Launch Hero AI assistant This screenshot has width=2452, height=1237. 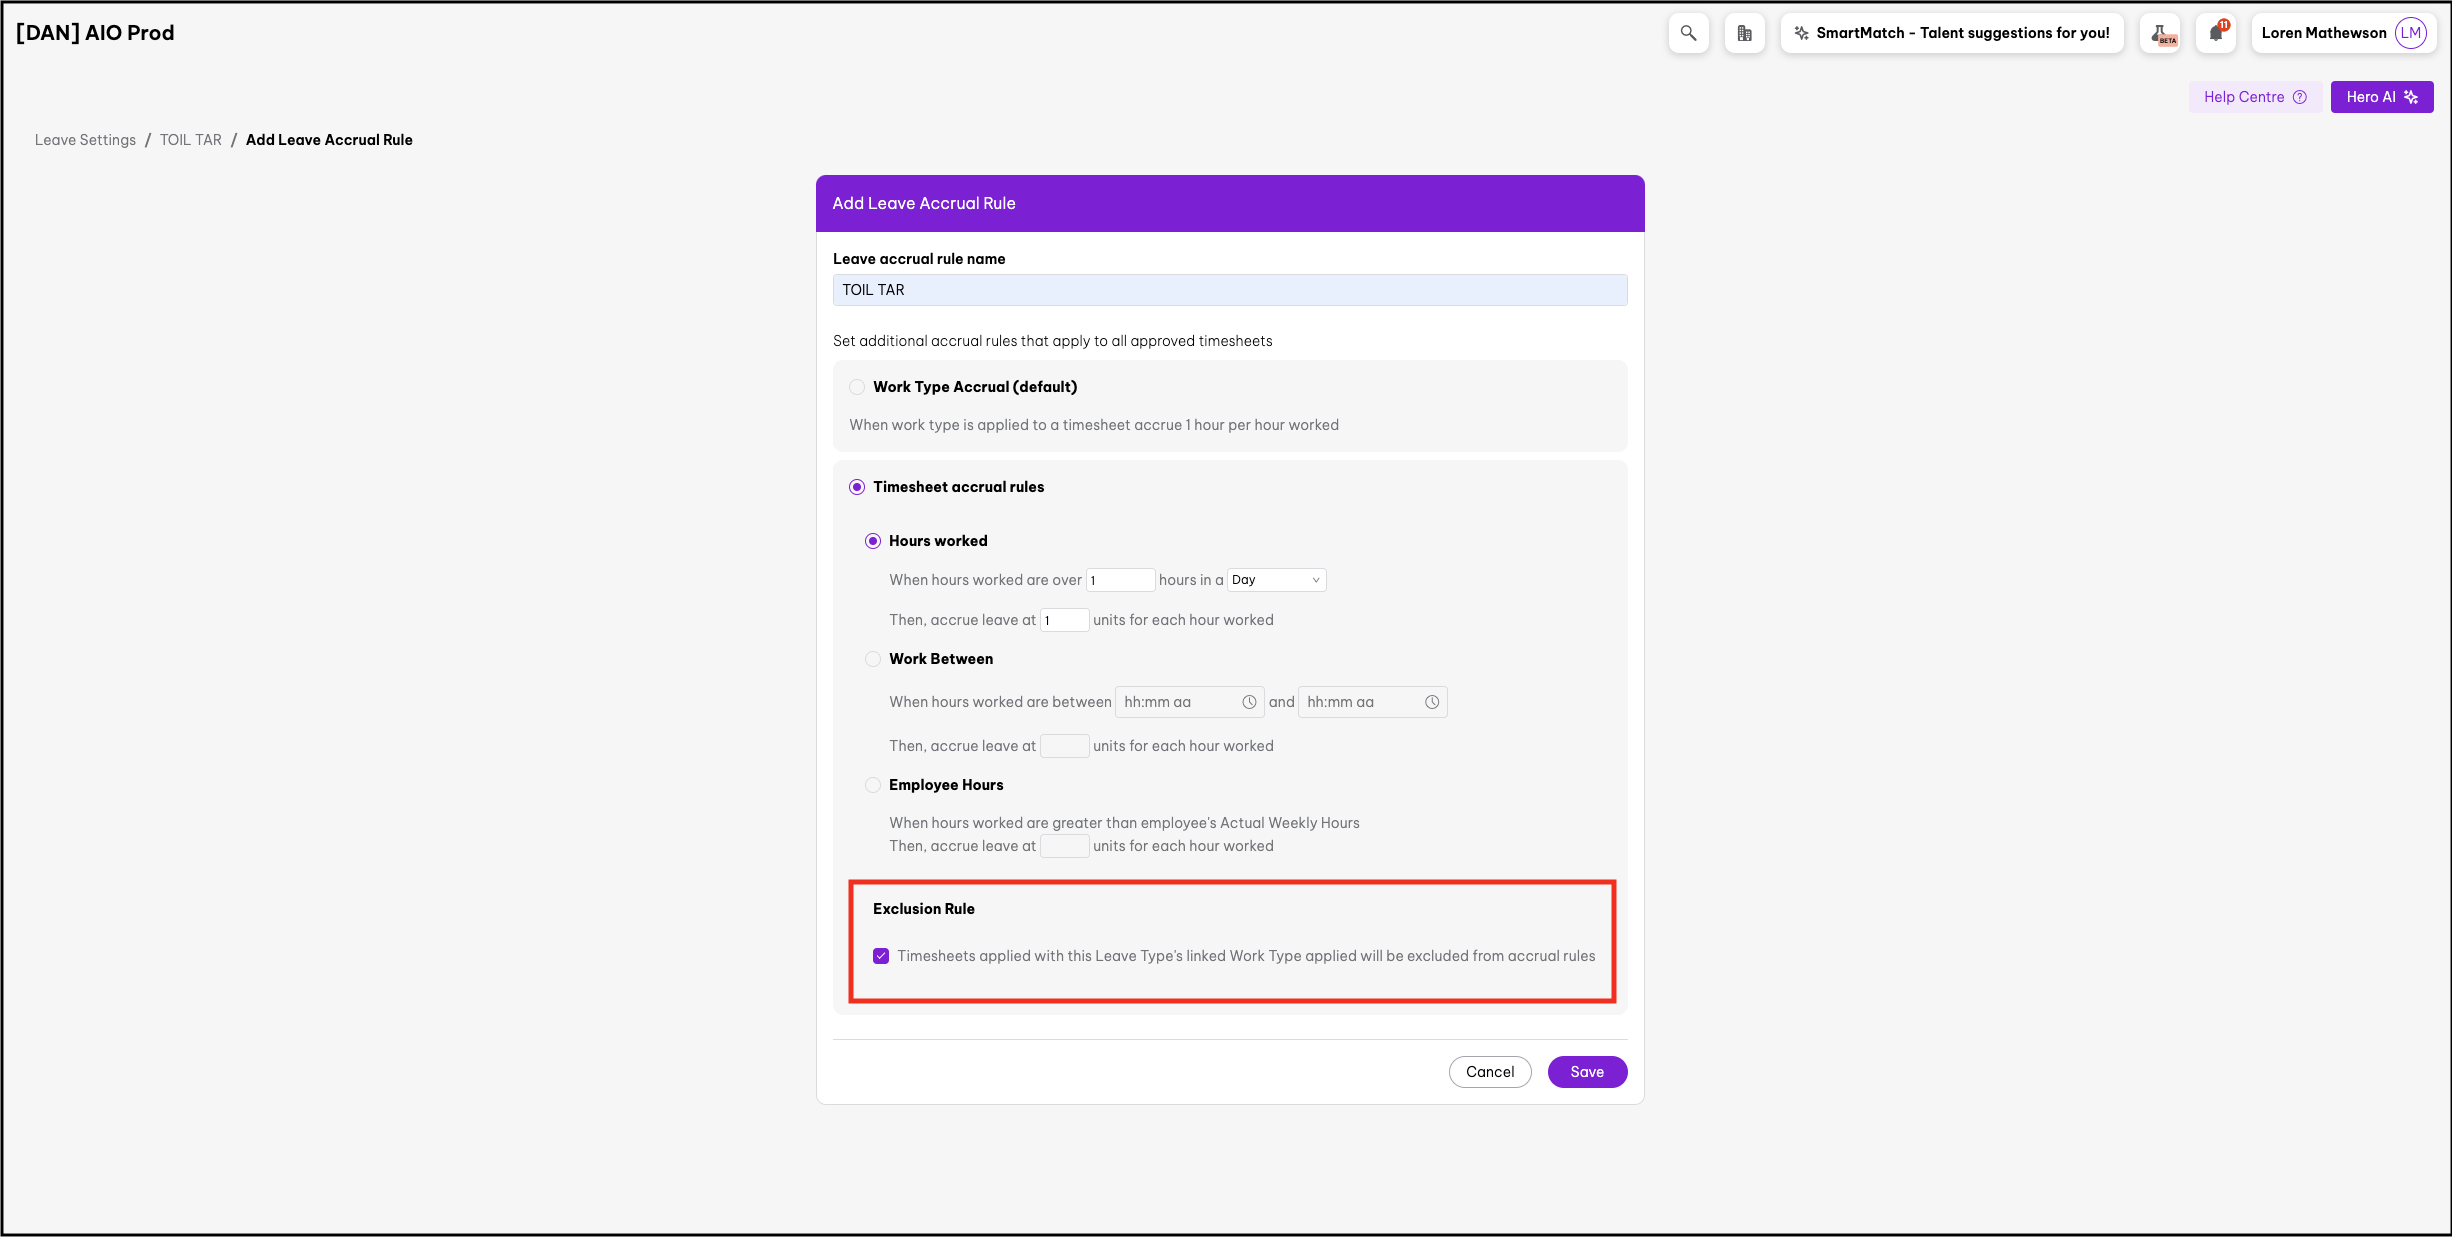click(2381, 97)
